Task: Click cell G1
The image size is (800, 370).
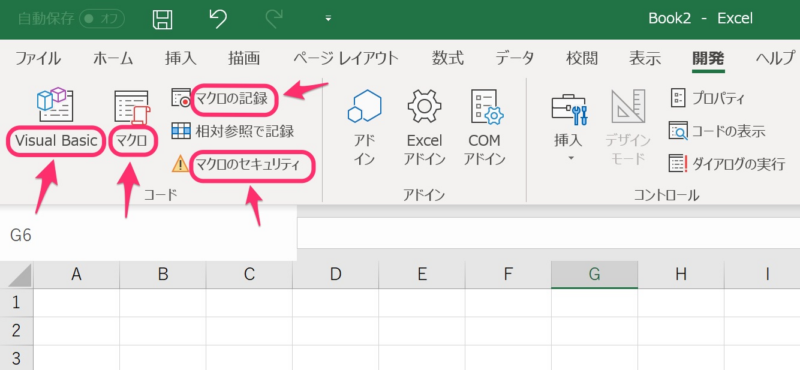Action: pos(594,303)
